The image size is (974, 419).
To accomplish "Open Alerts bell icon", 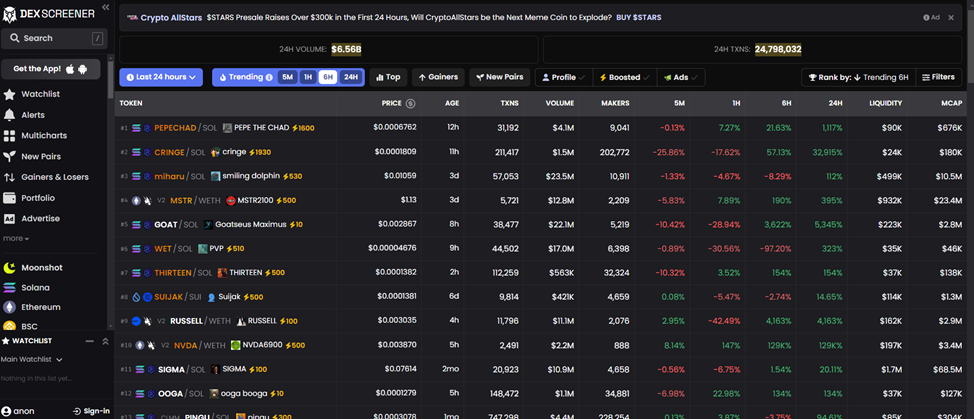I will pyautogui.click(x=9, y=115).
